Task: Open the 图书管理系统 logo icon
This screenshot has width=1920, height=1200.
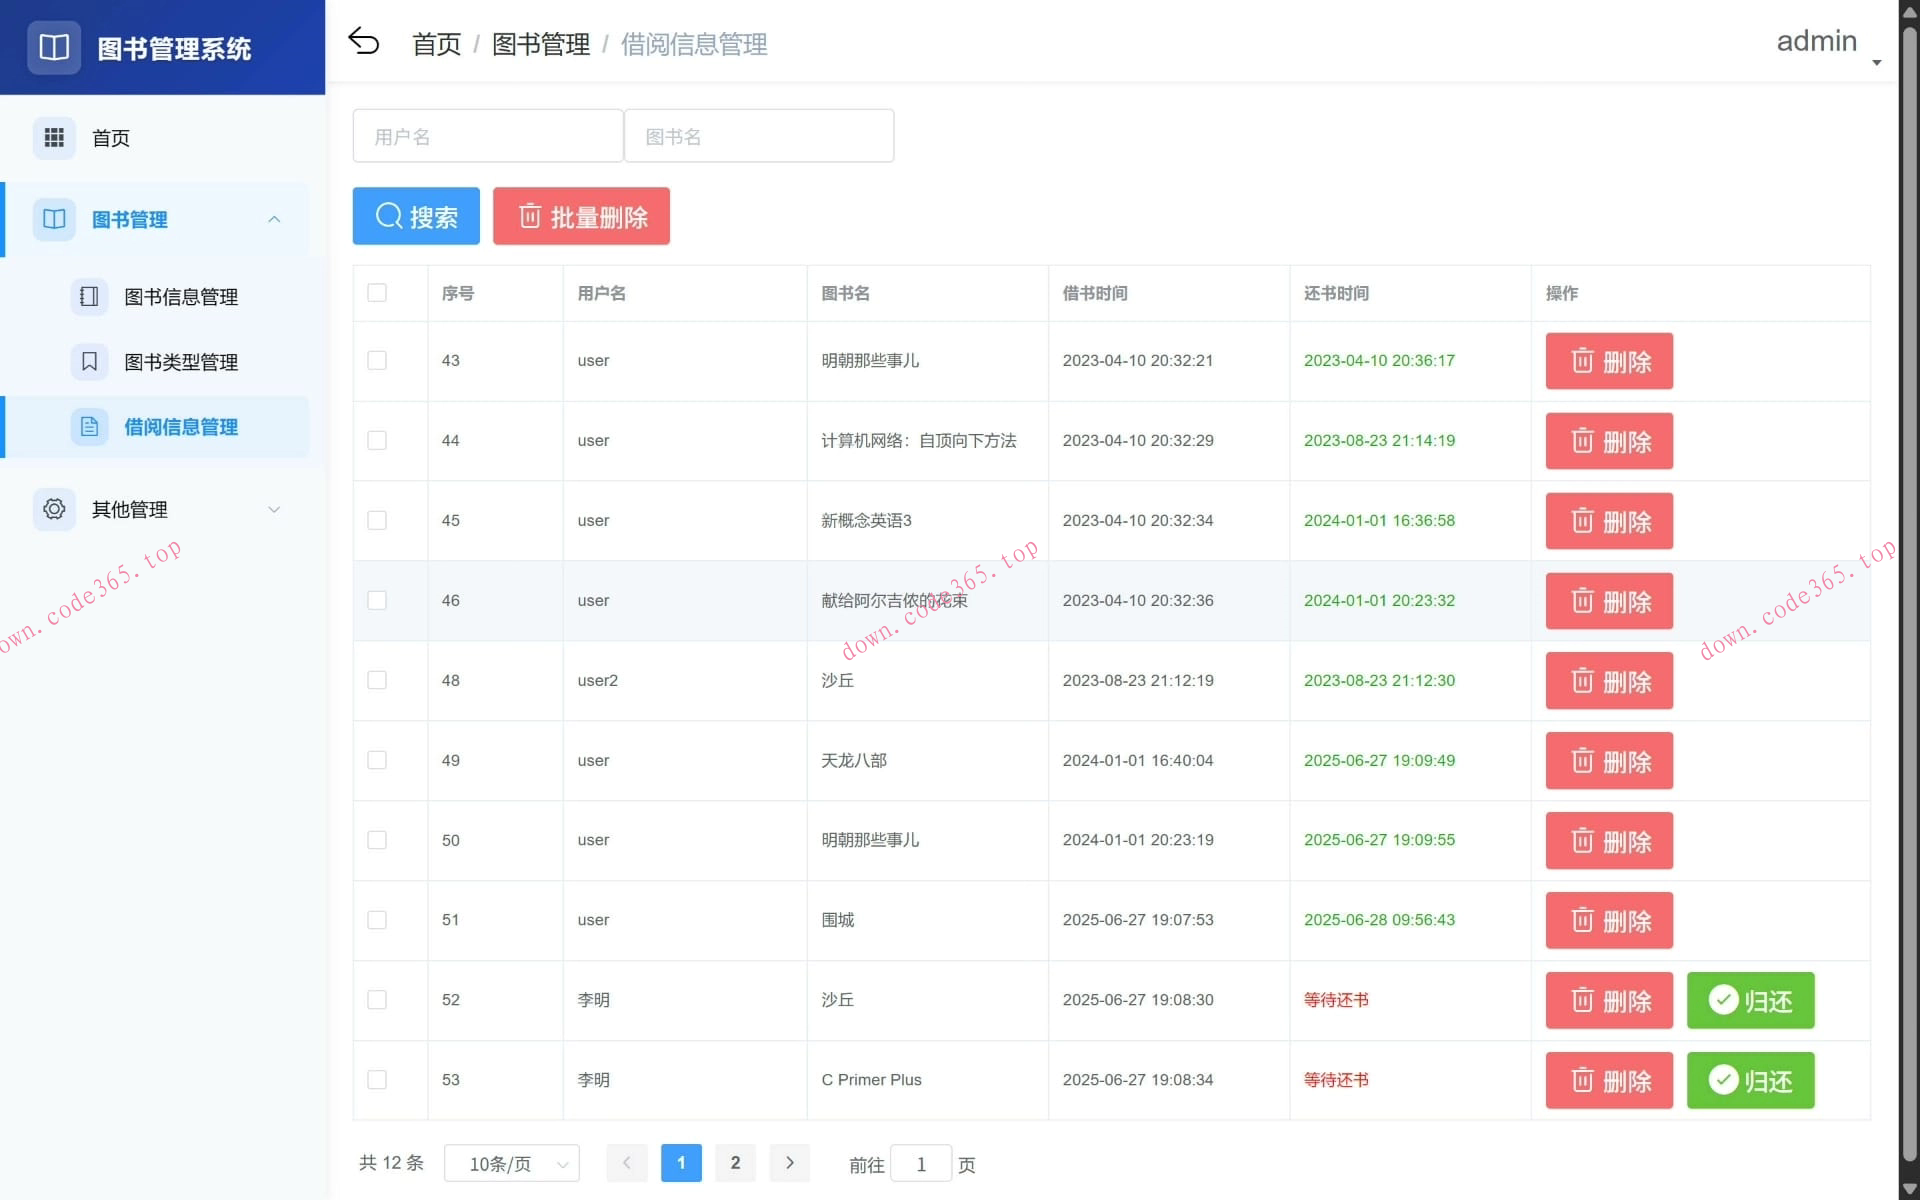Action: pos(54,46)
